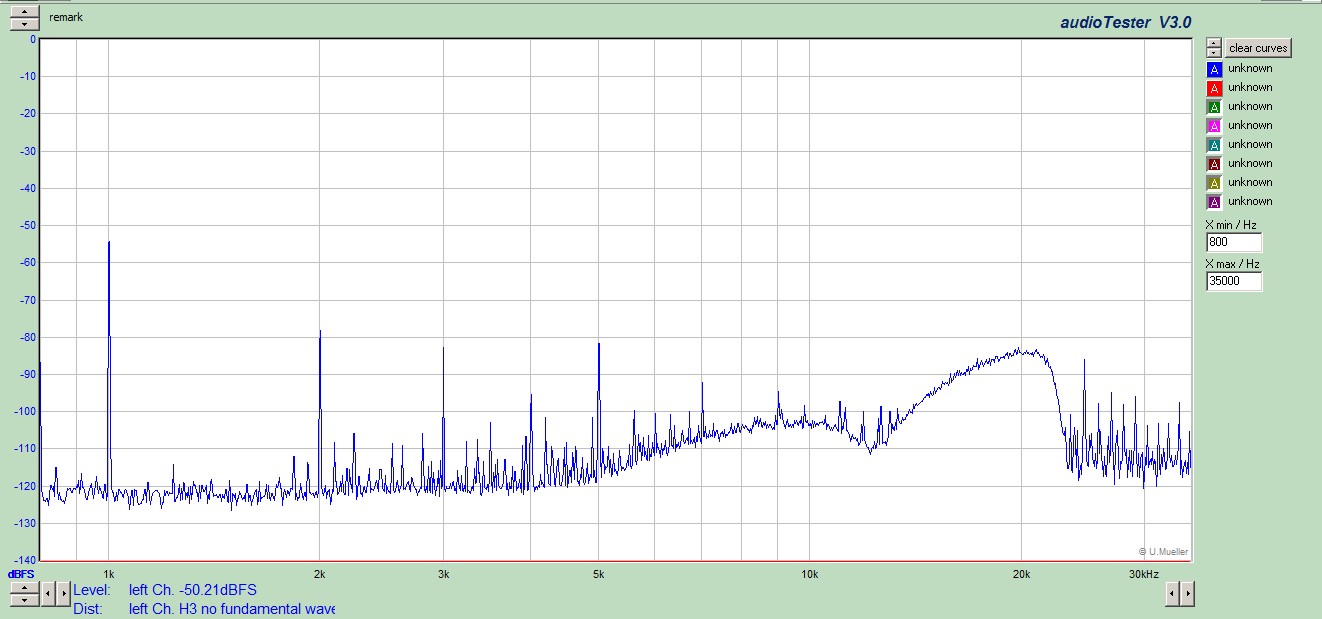Image resolution: width=1322 pixels, height=619 pixels.
Task: Click the 20k label on the frequency axis
Action: (1021, 575)
